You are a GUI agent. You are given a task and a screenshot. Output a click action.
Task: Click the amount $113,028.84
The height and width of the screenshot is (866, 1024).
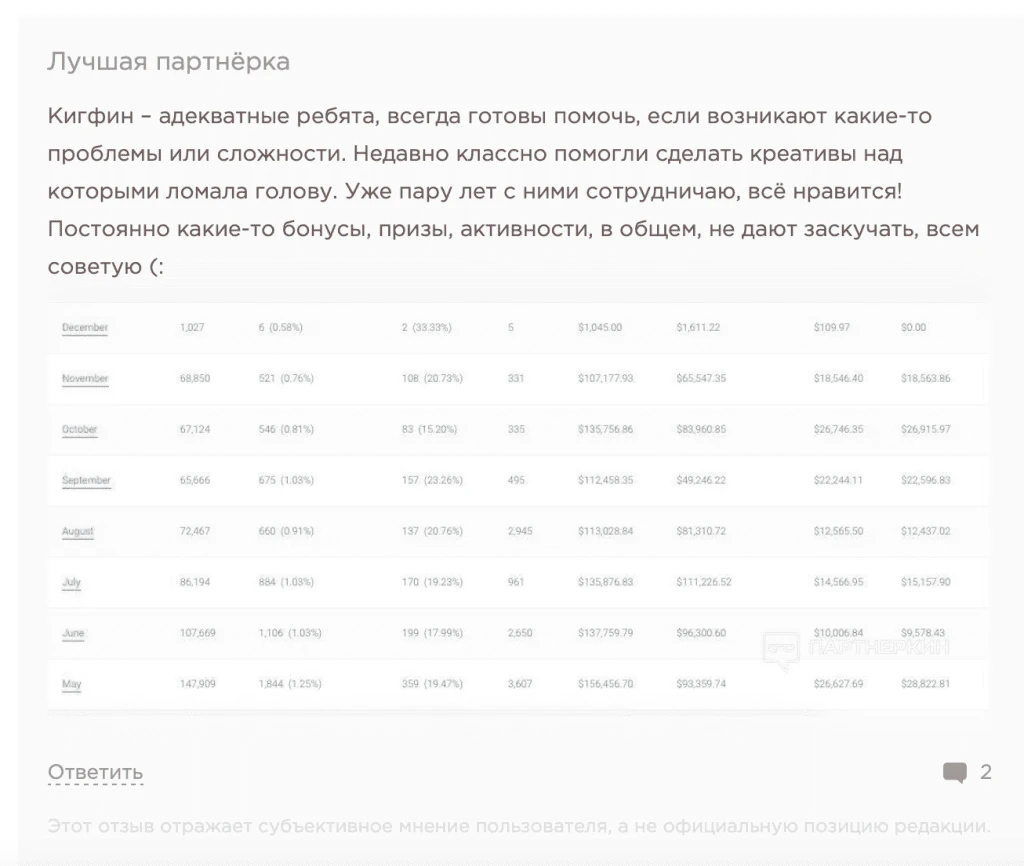tap(605, 531)
